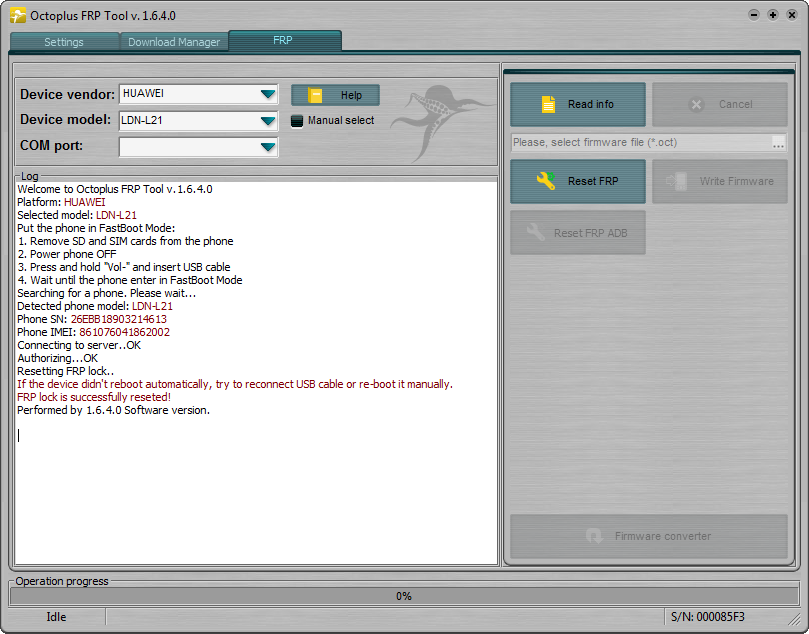Image resolution: width=809 pixels, height=634 pixels.
Task: Click the Firmware converter button label
Action: [x=662, y=536]
